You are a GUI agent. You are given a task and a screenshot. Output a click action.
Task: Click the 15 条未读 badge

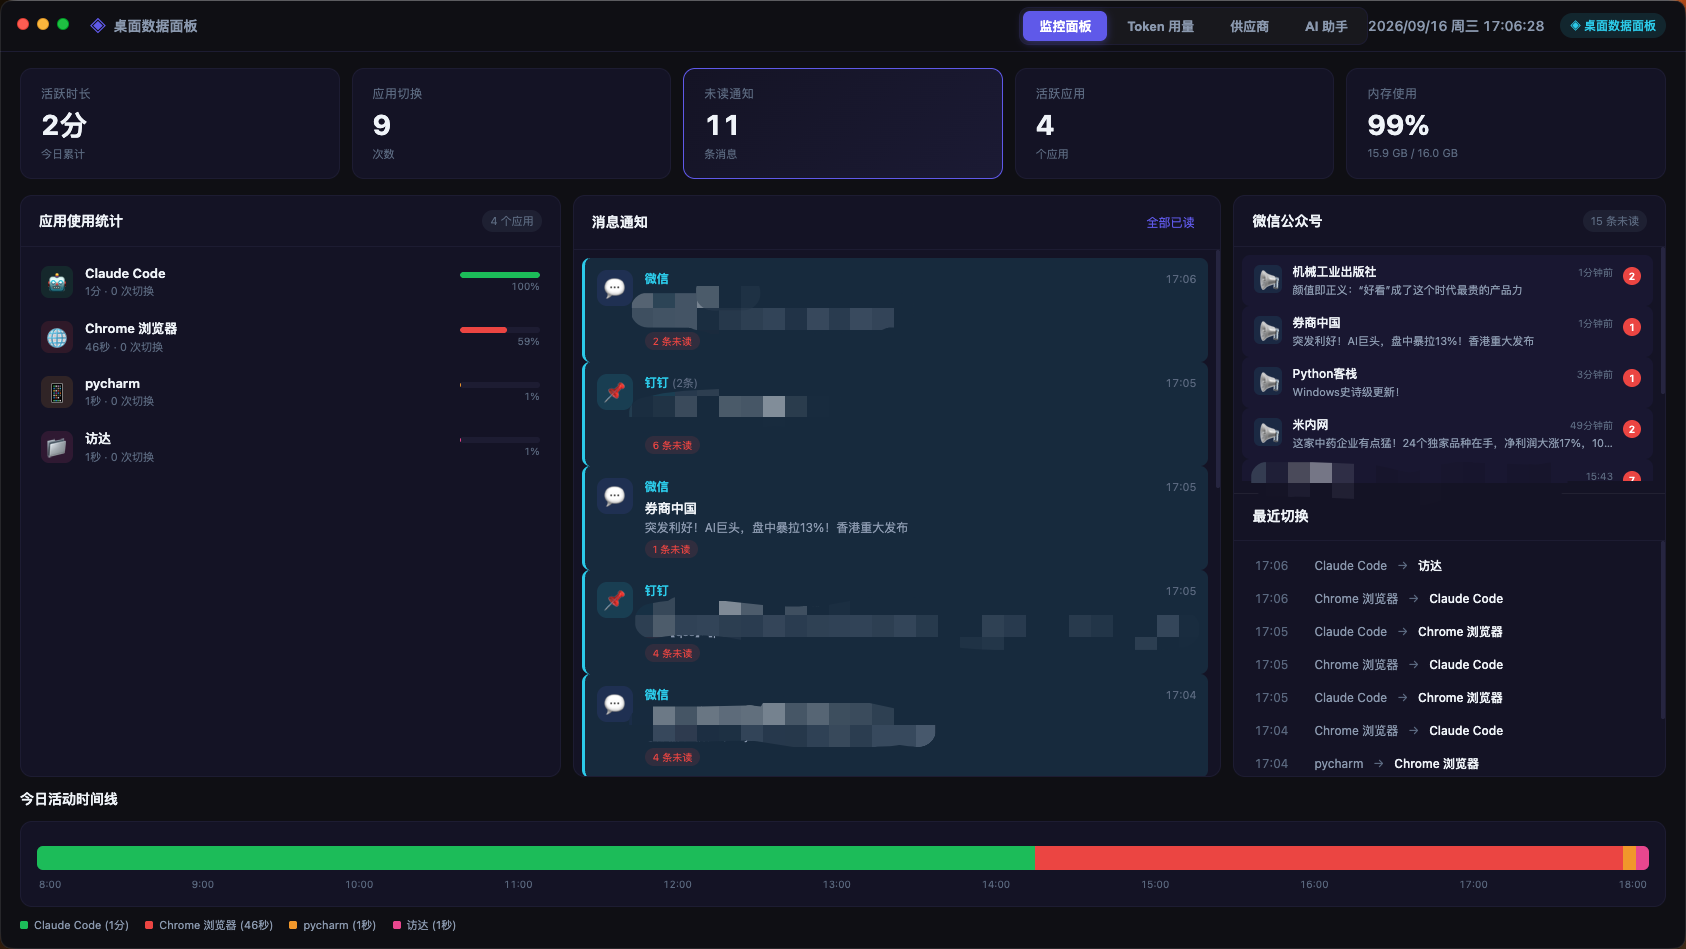[1615, 221]
